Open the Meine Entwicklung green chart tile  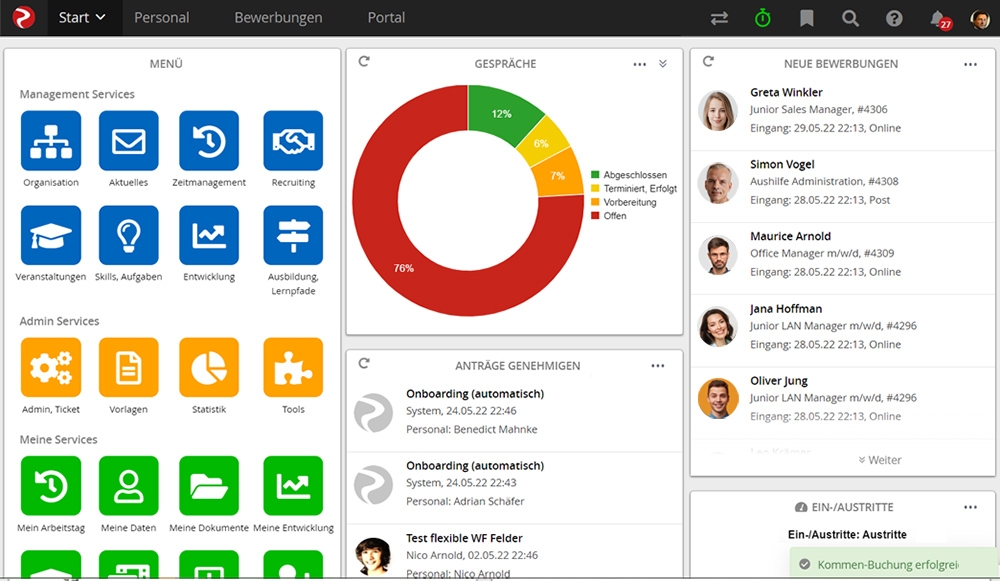tap(293, 485)
